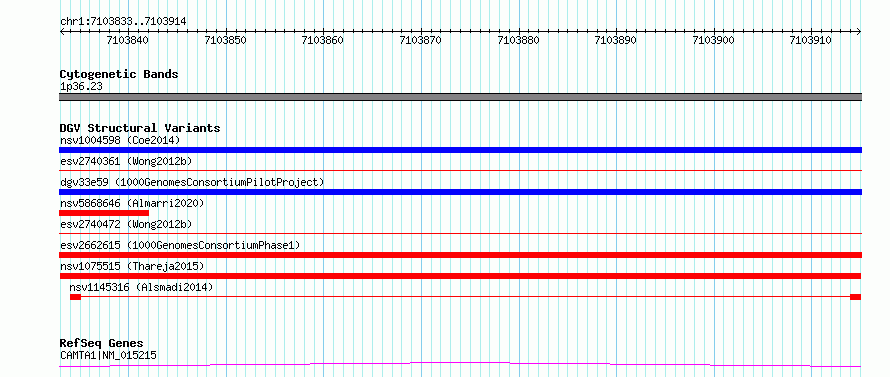This screenshot has width=890, height=377.
Task: Select the esv2740472 (Wong2012b) thin red line
Action: click(x=460, y=233)
